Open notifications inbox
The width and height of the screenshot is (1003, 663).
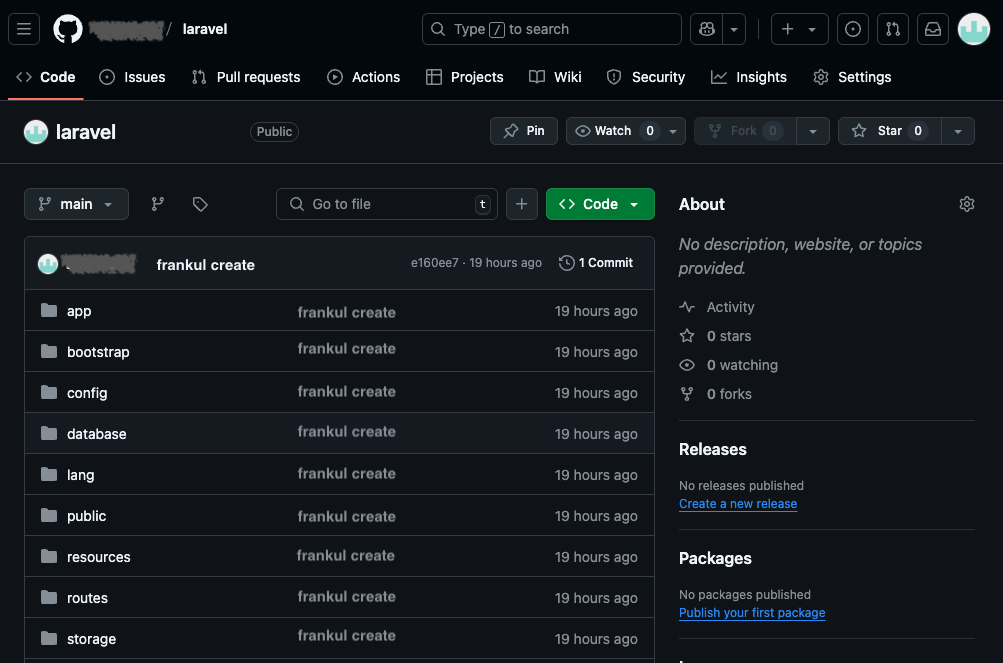(933, 29)
